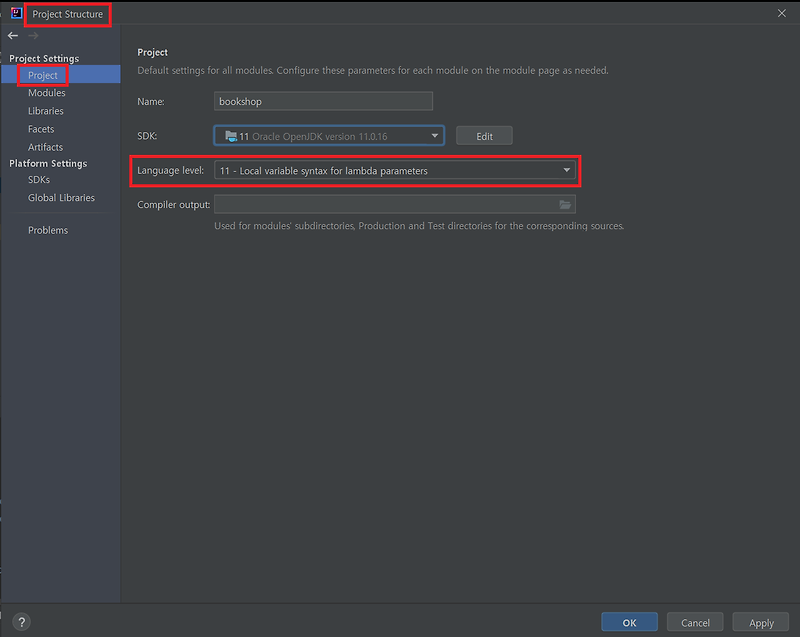800x637 pixels.
Task: Click the Edit button next to SDK
Action: (484, 135)
